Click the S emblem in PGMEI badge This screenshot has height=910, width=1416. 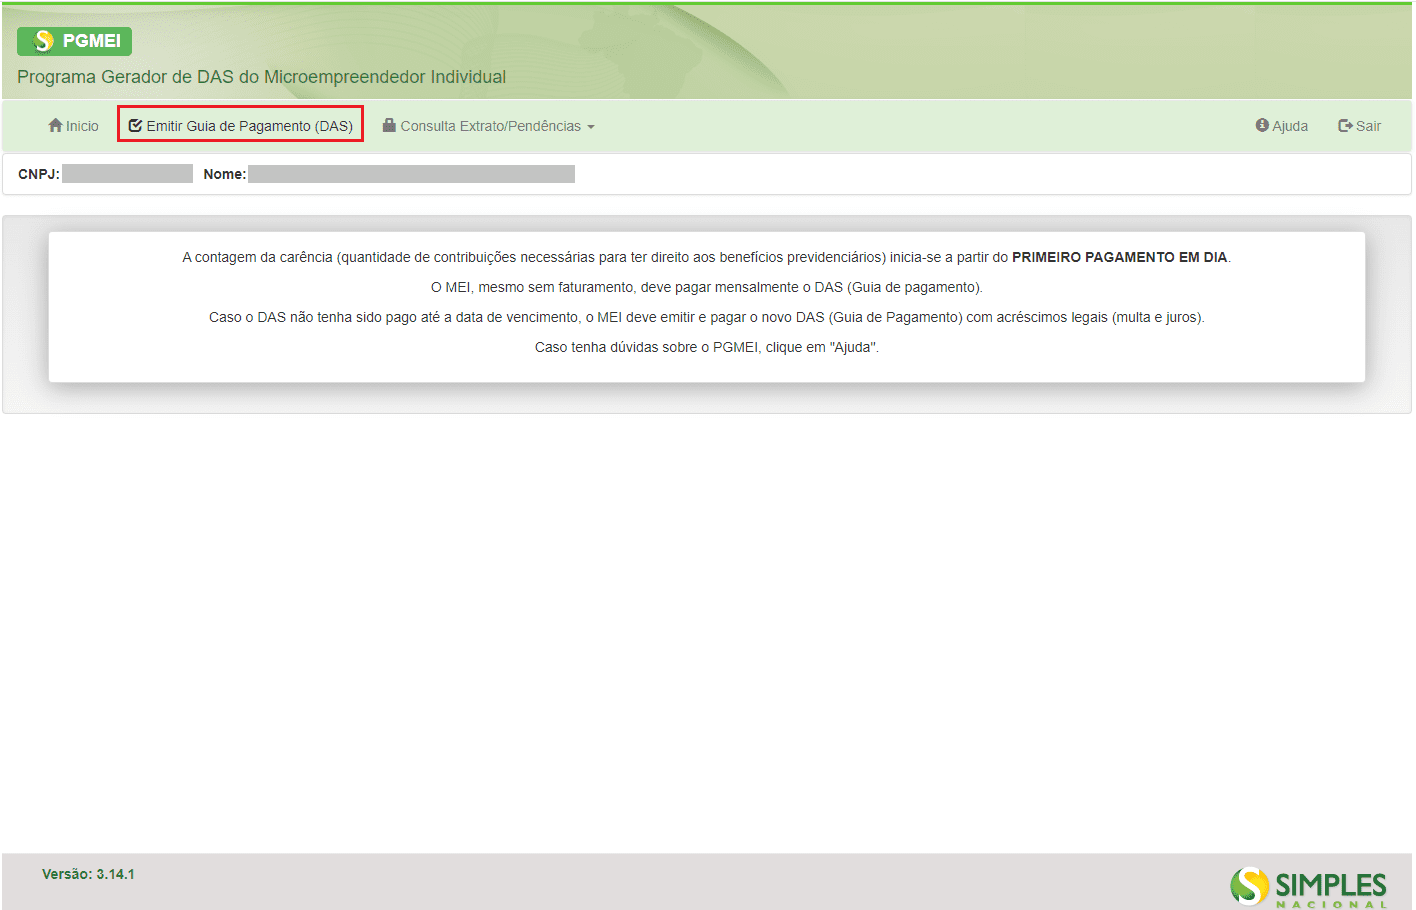pyautogui.click(x=43, y=41)
